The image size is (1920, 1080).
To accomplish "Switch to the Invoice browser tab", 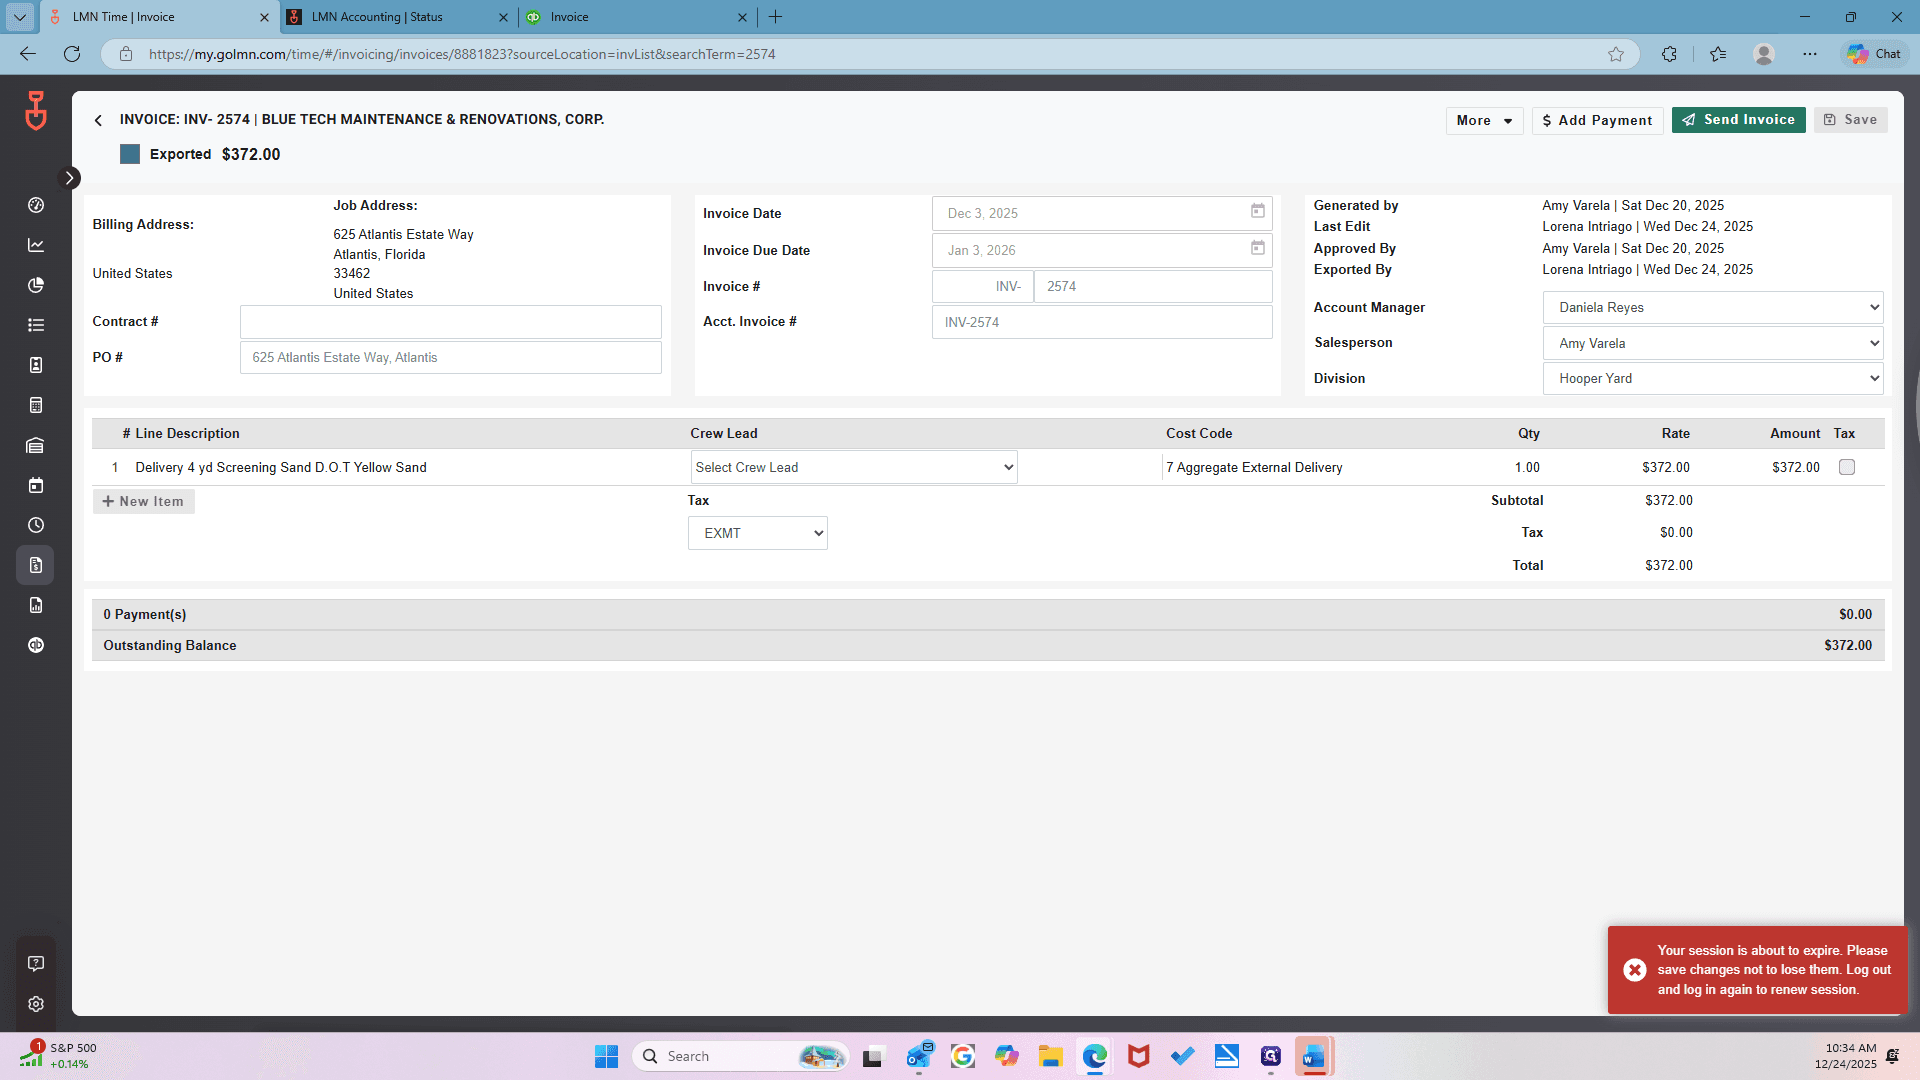I will [638, 17].
